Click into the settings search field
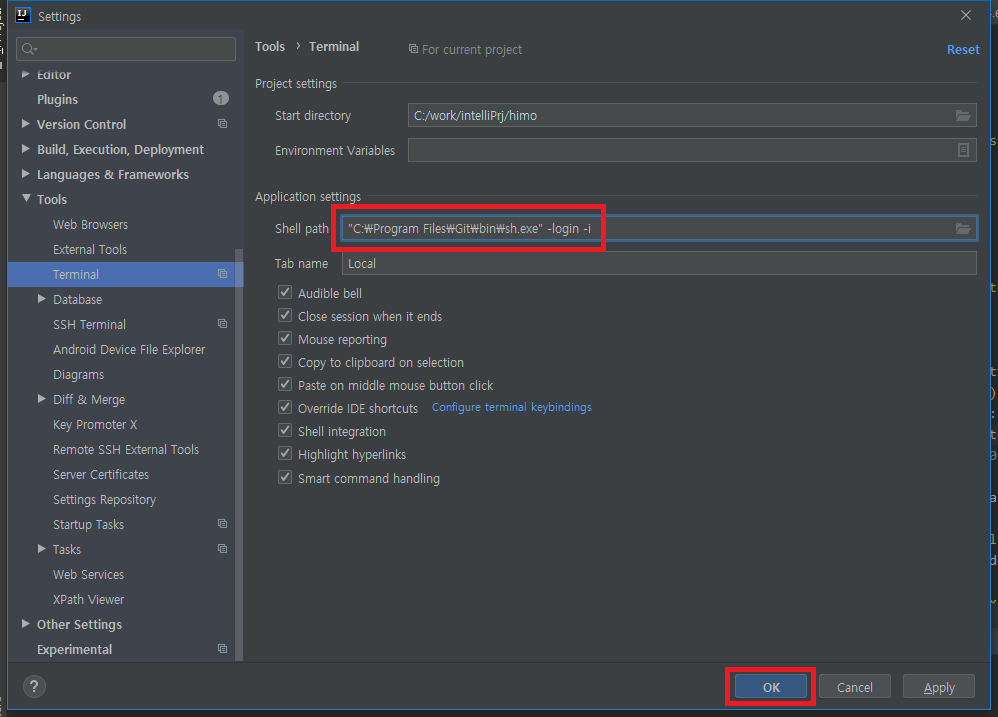This screenshot has height=717, width=998. (x=126, y=49)
